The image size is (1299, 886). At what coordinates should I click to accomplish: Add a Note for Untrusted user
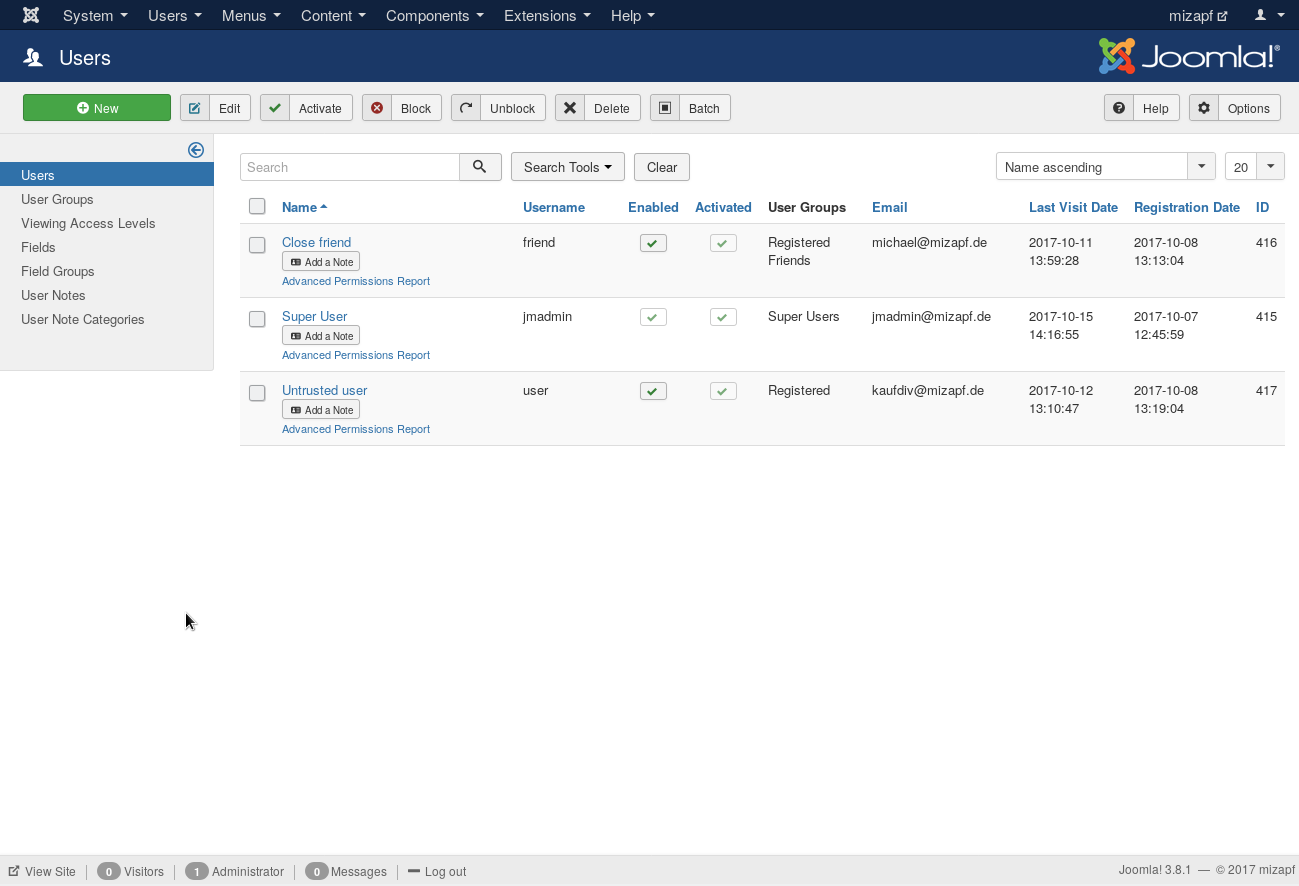(x=321, y=410)
